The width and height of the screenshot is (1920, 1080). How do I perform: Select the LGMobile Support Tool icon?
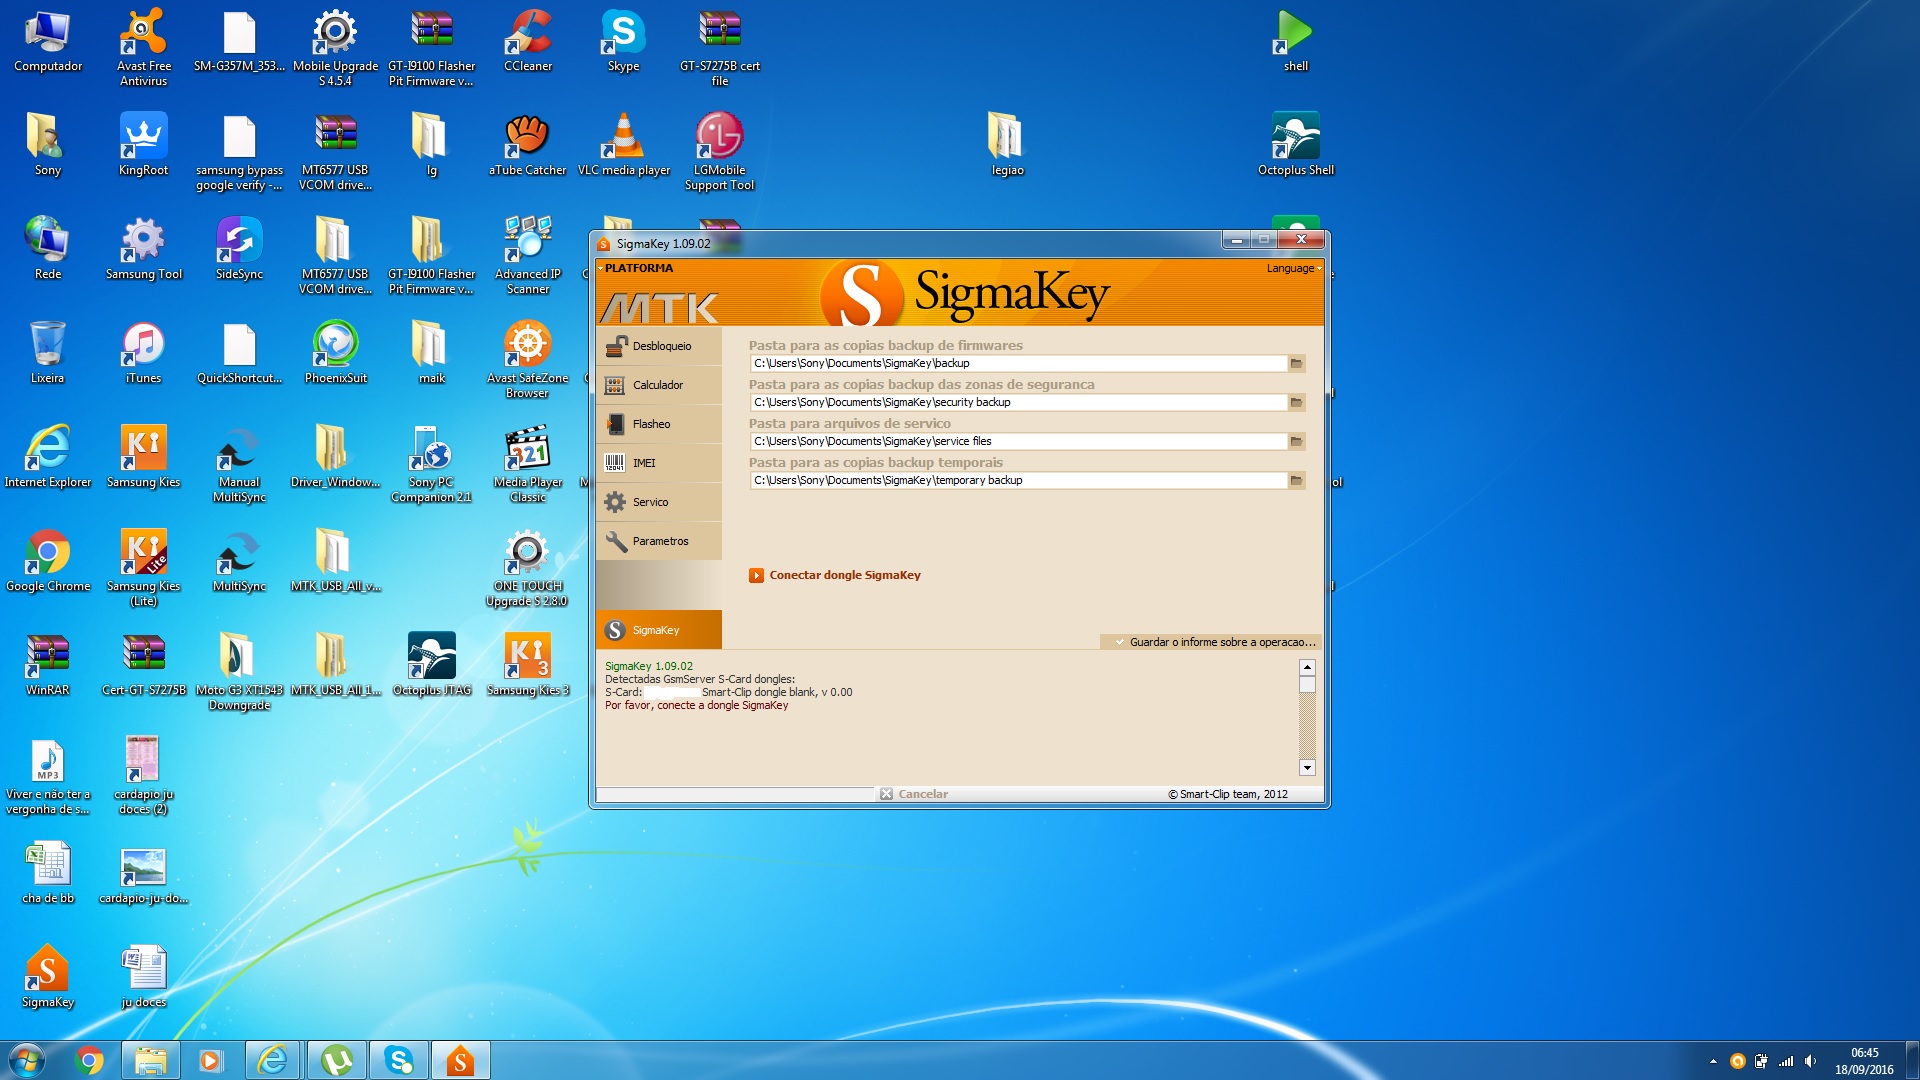[x=719, y=152]
